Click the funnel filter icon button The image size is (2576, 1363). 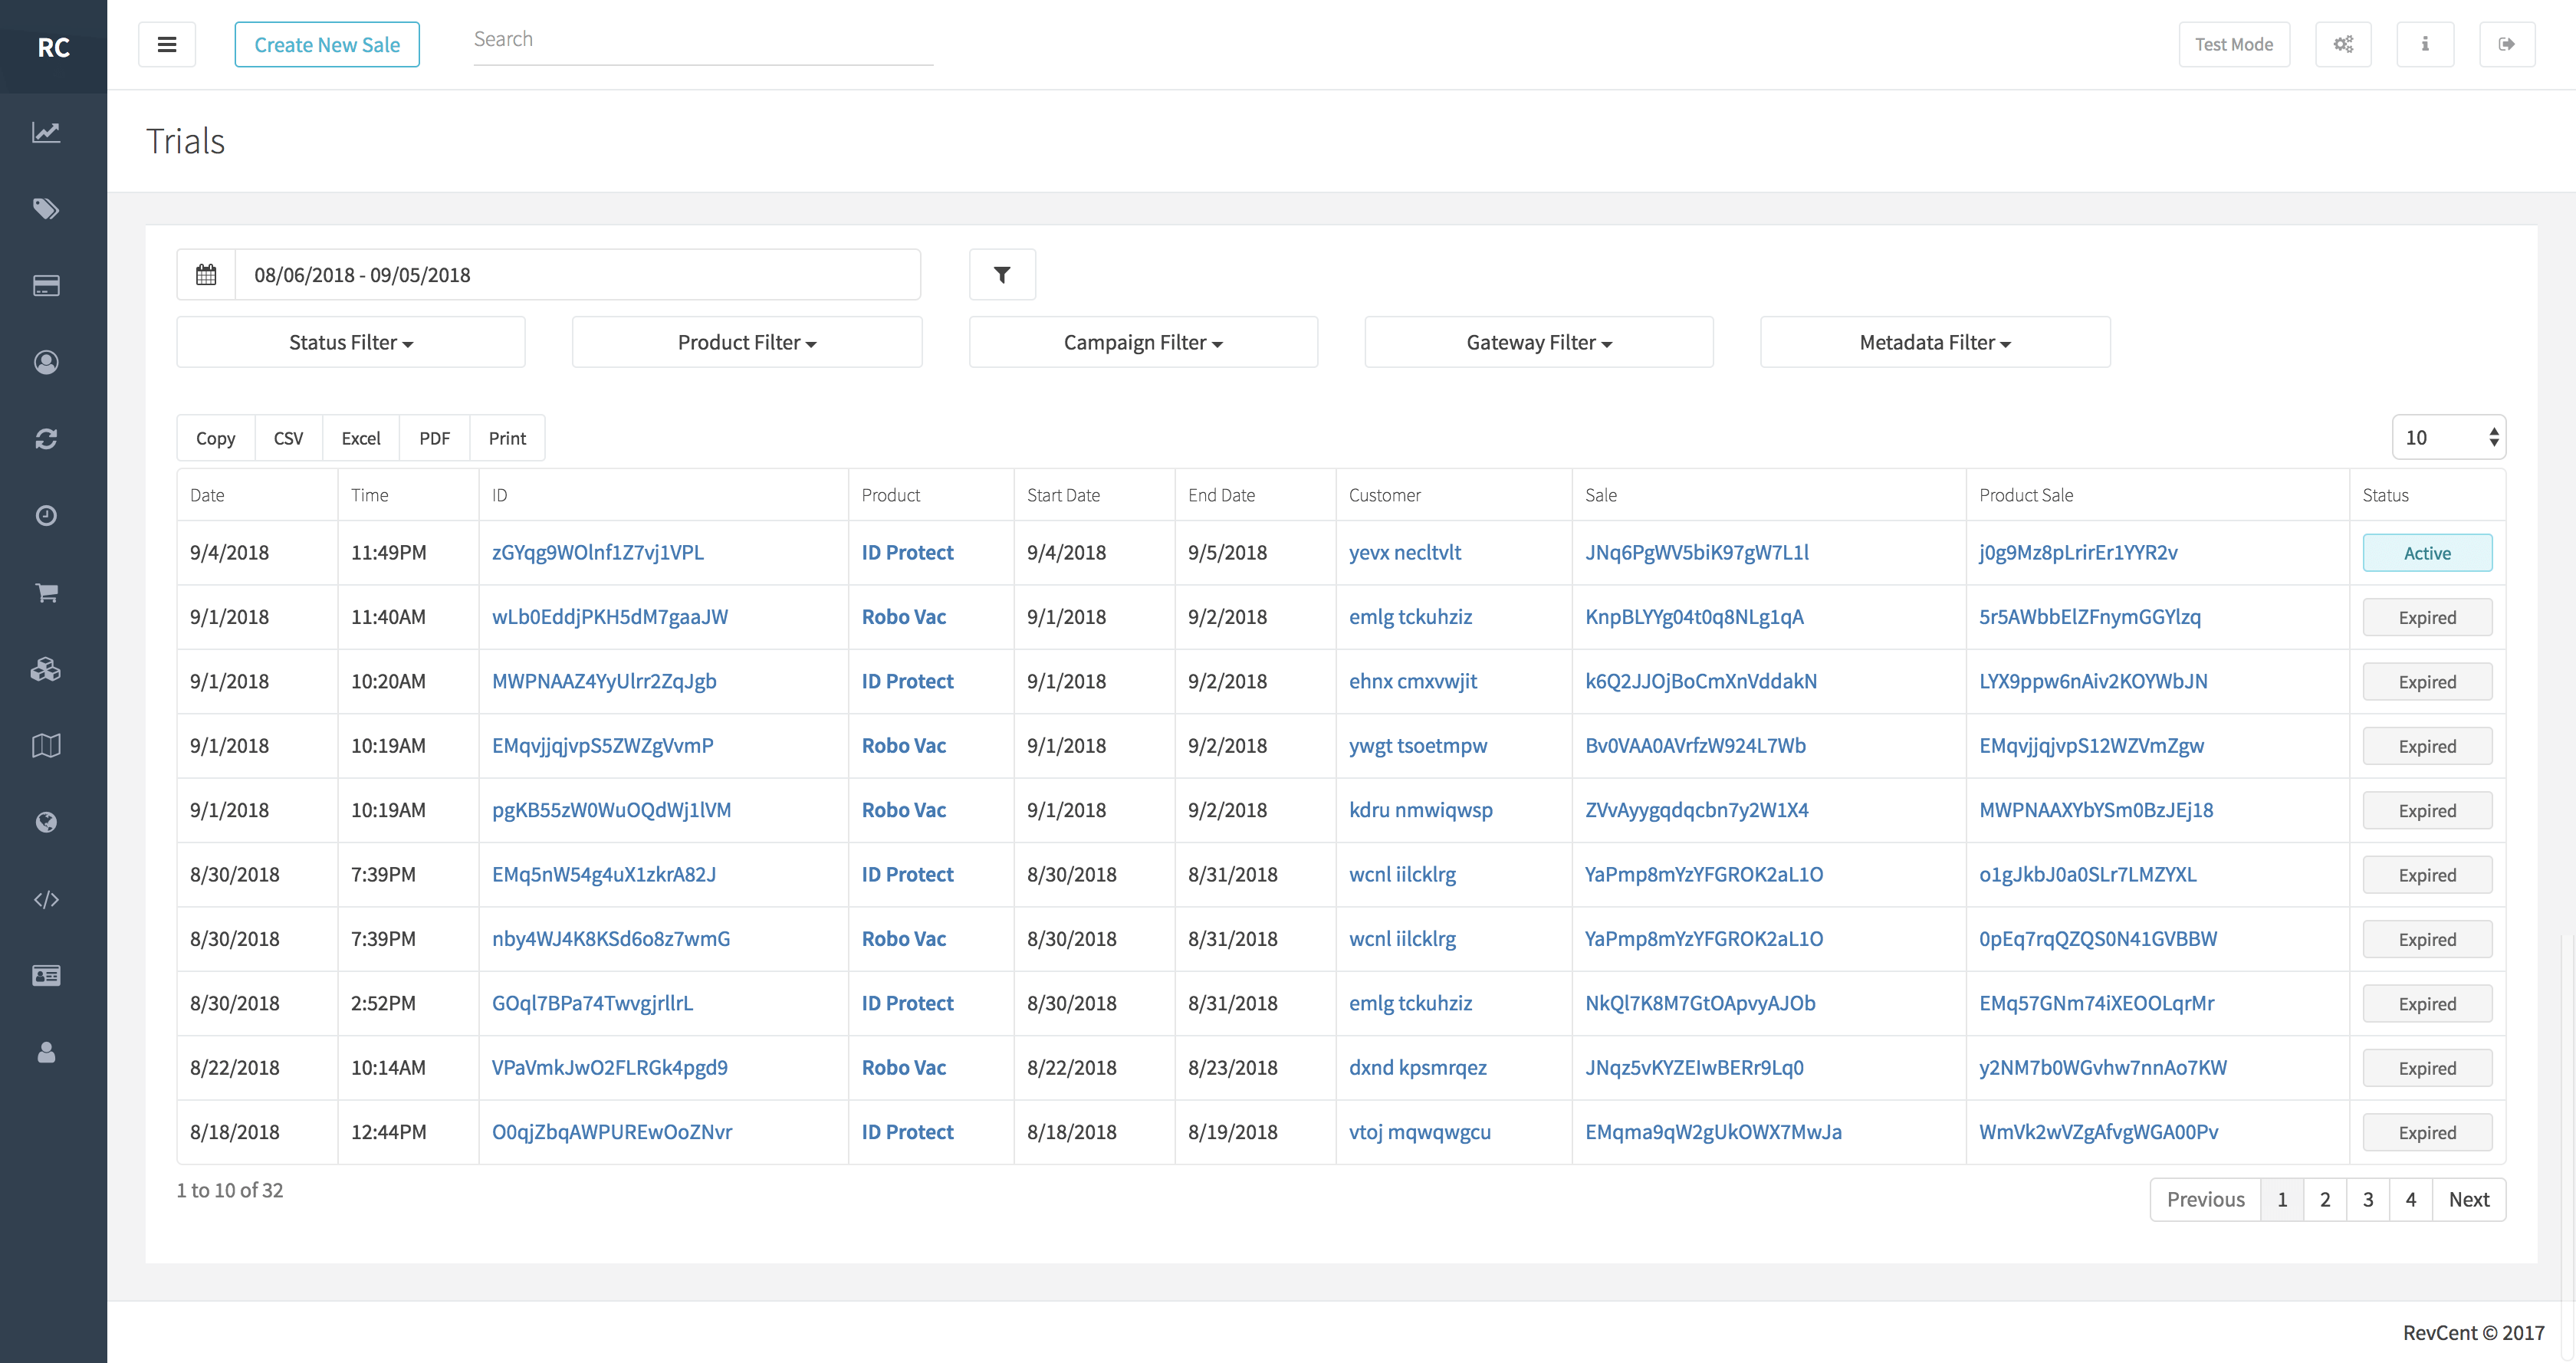tap(1002, 275)
